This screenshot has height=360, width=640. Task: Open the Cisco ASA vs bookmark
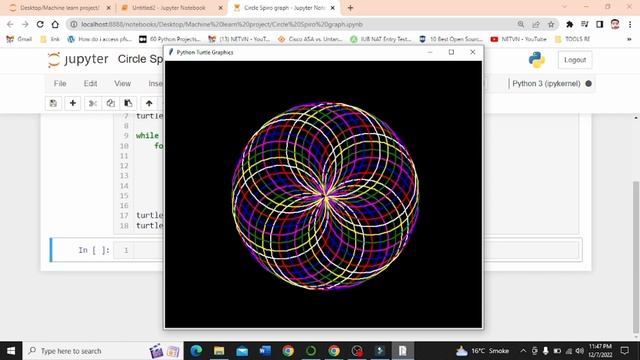pyautogui.click(x=310, y=39)
